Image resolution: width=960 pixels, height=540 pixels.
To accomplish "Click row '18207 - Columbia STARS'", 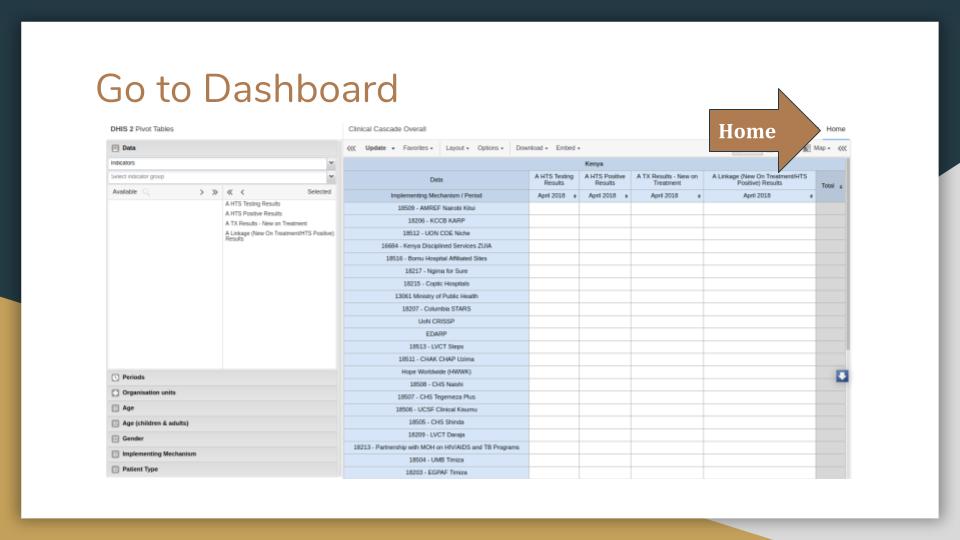I will click(x=437, y=309).
